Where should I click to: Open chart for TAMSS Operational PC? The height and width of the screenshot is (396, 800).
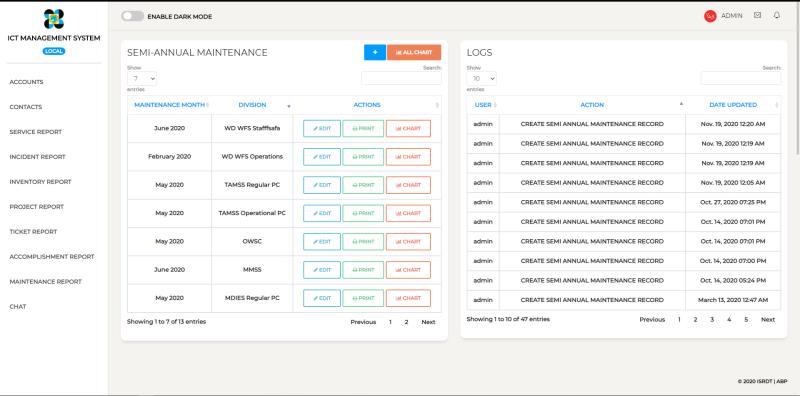coord(408,213)
